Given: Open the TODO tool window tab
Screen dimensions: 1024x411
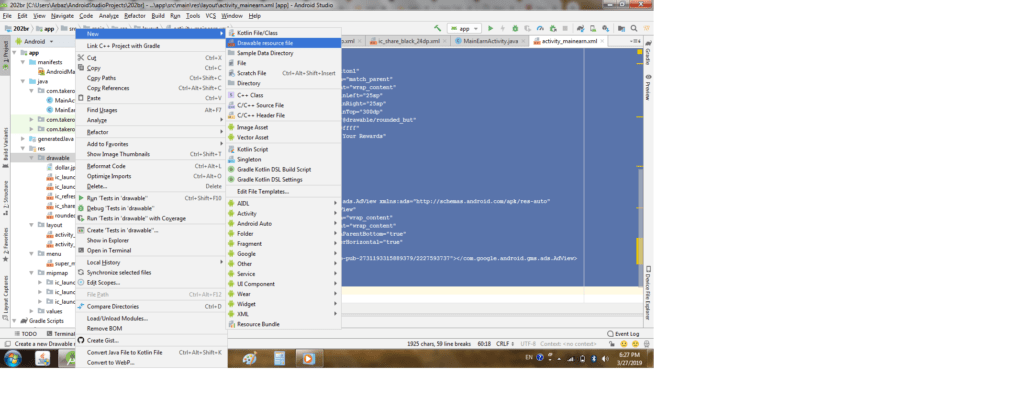Looking at the screenshot, I should 25,333.
